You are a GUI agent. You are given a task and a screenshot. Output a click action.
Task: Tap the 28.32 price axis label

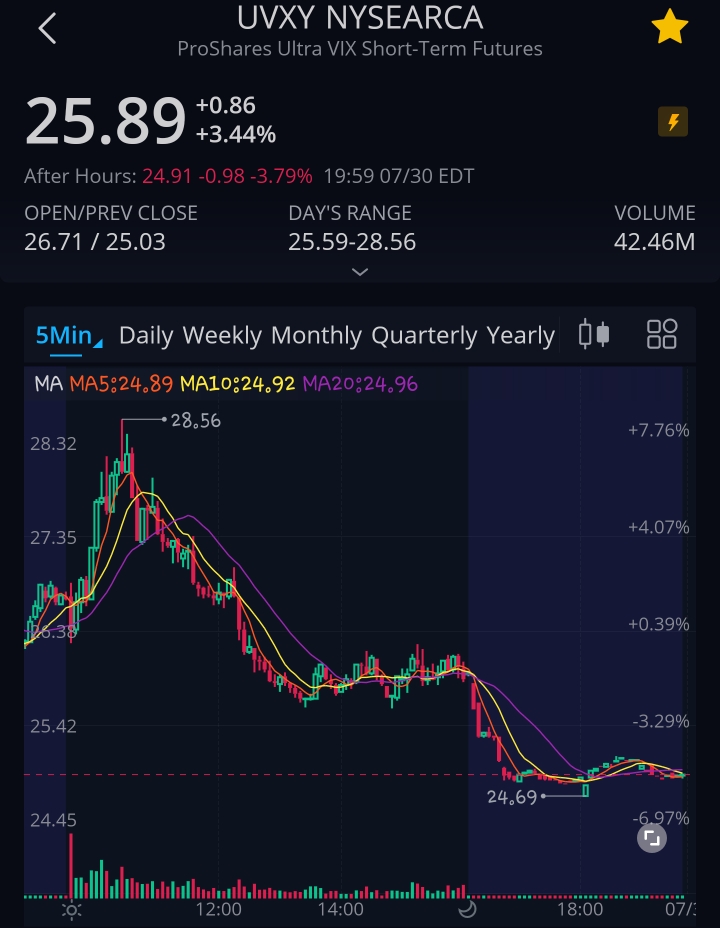point(53,444)
